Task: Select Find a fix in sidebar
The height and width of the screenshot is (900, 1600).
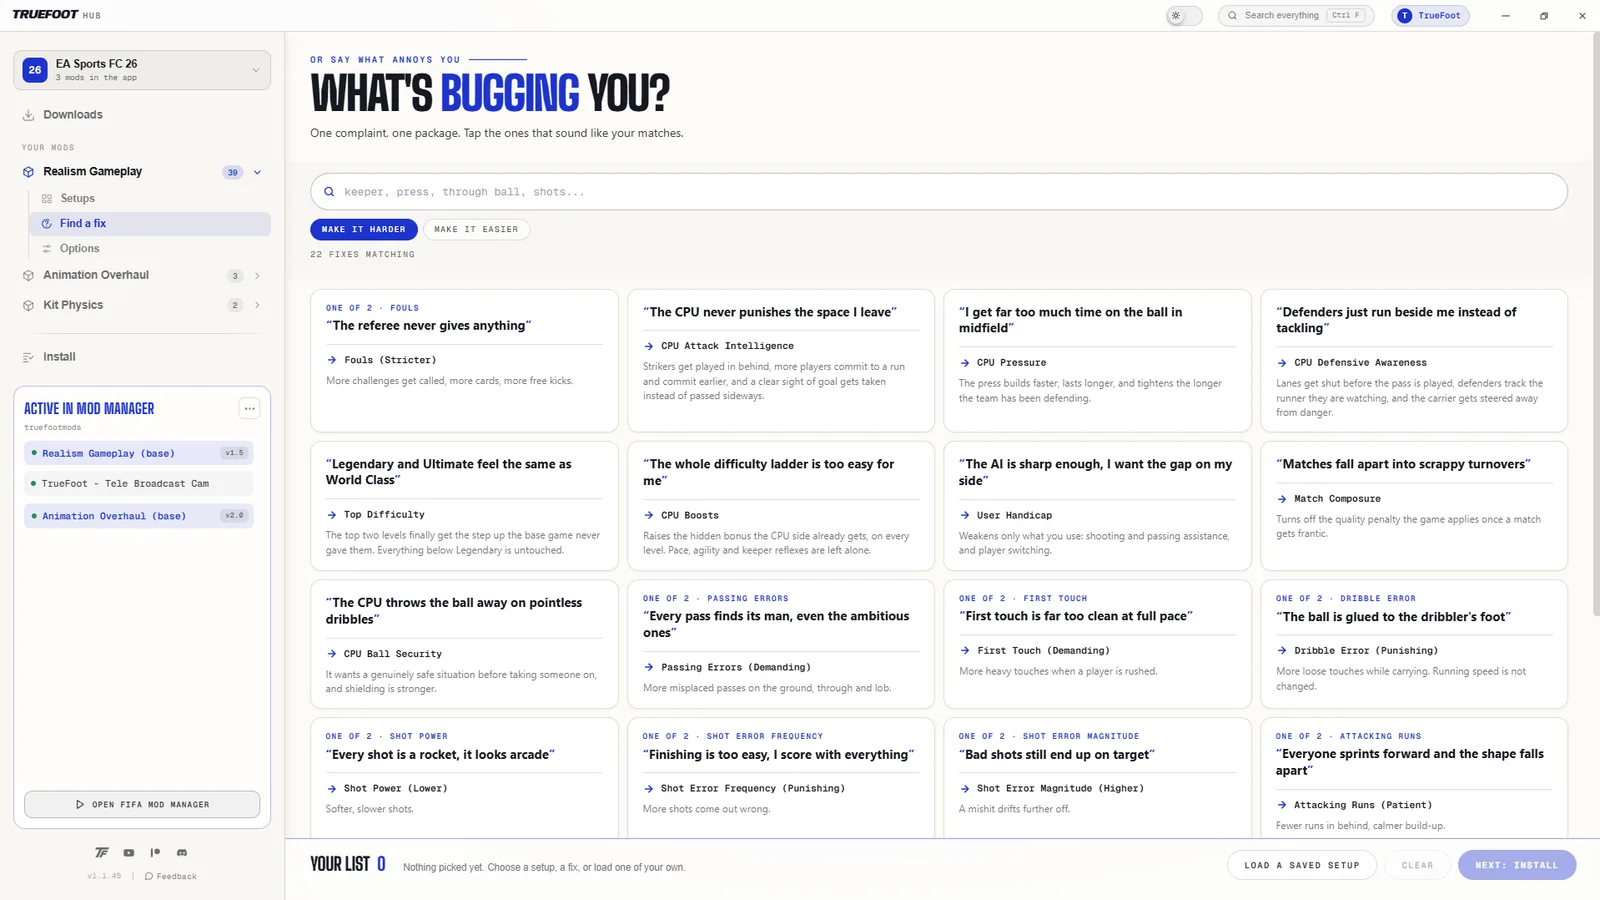Action: pyautogui.click(x=150, y=224)
